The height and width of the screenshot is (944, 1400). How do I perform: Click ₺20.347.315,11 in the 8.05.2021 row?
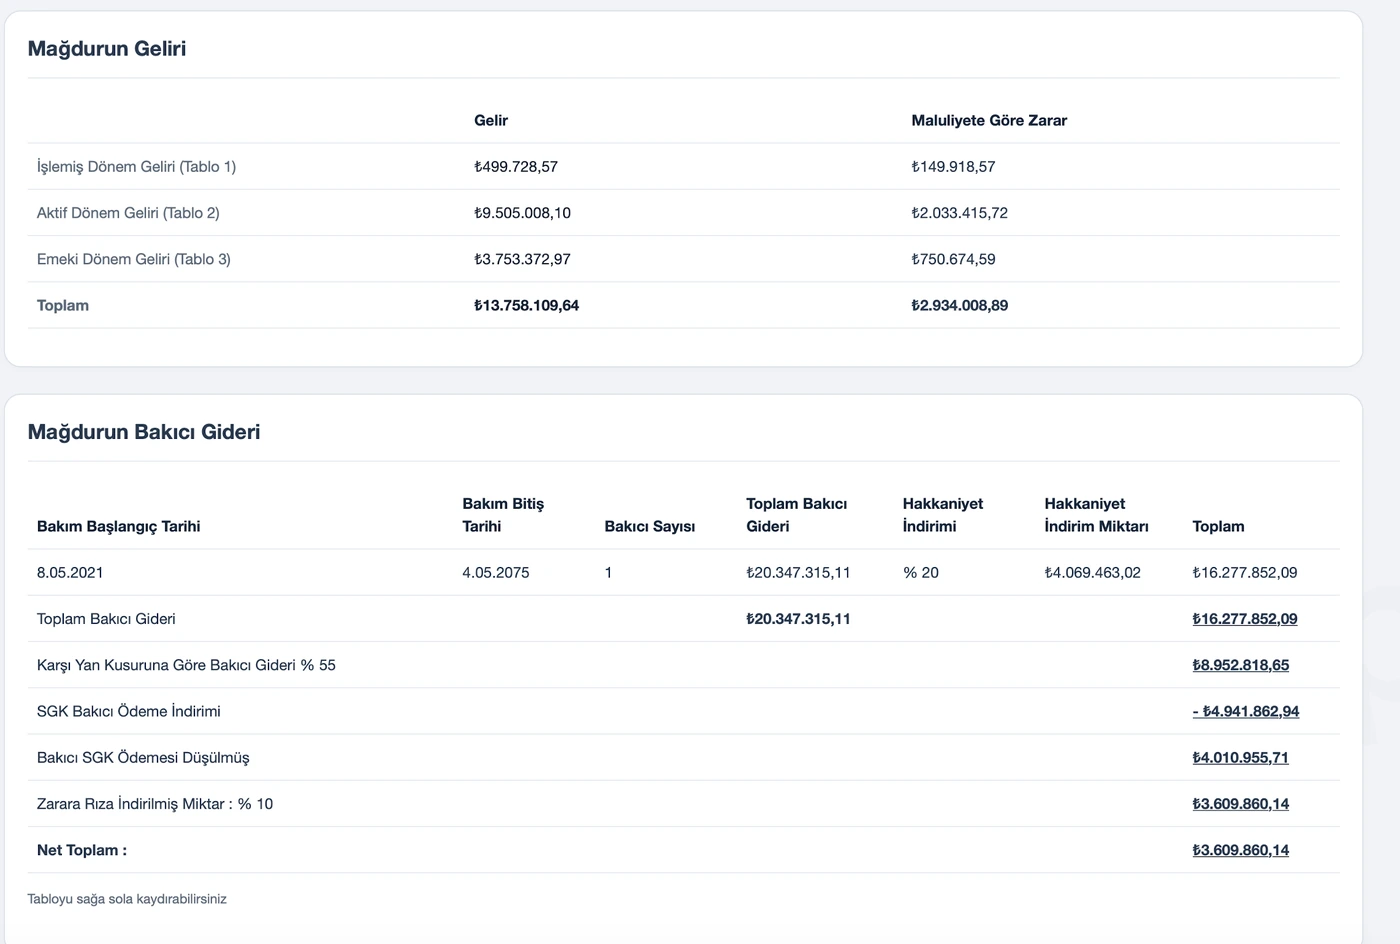[x=799, y=573]
